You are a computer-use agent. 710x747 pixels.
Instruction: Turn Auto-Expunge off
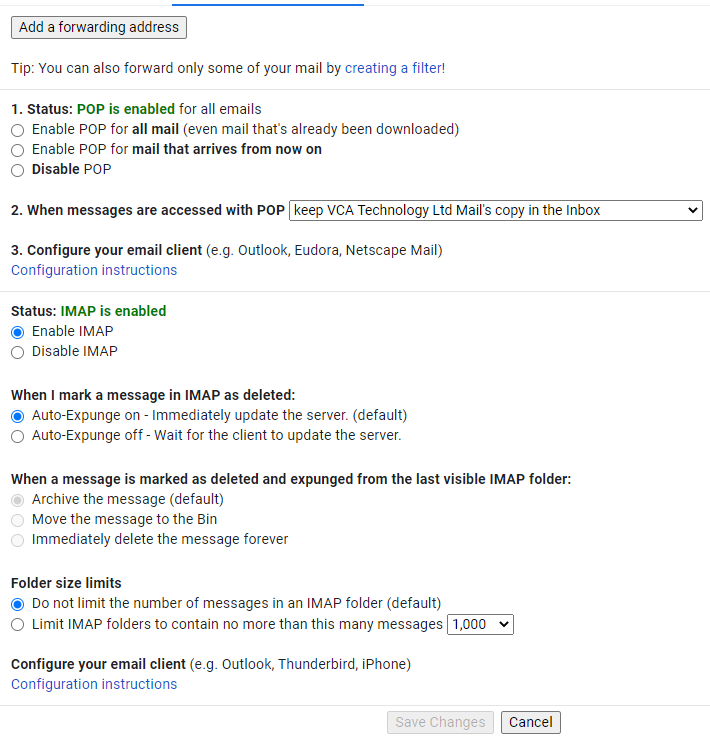(x=18, y=436)
